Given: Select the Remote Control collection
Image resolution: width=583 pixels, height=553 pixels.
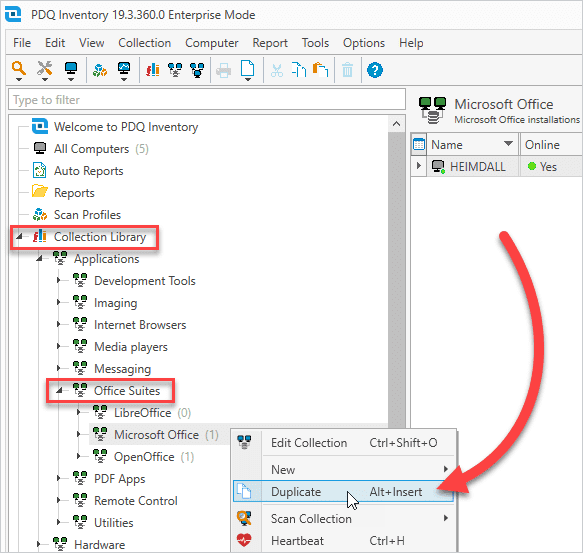Looking at the screenshot, I should point(136,501).
